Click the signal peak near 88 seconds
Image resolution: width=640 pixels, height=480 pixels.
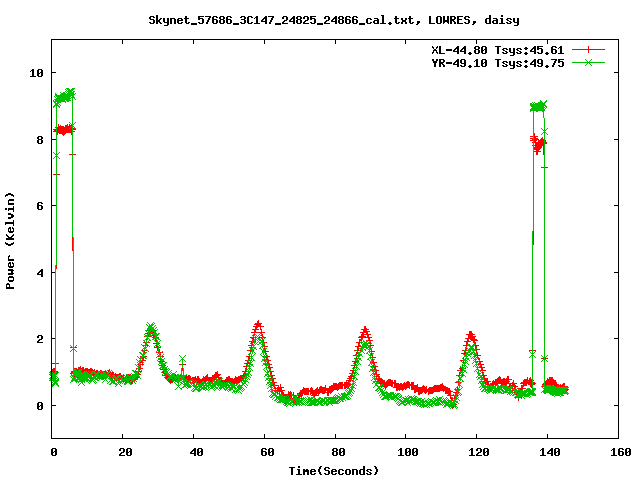(x=365, y=331)
